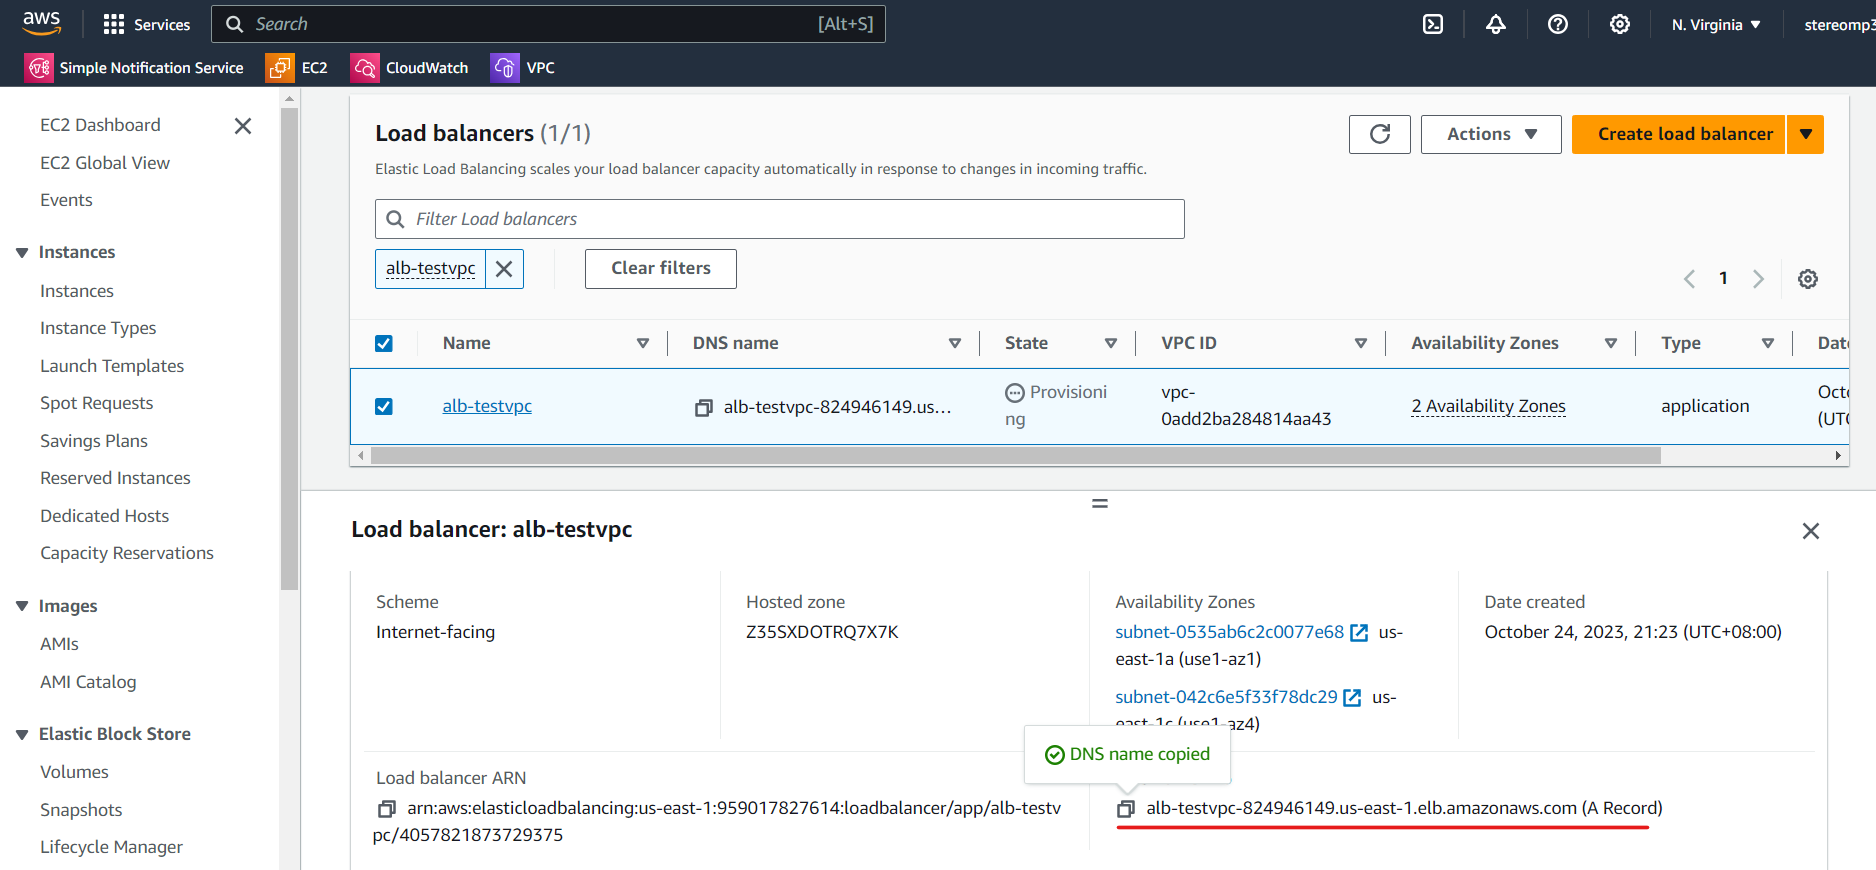The height and width of the screenshot is (870, 1876).
Task: Go to previous page of load balancers
Action: (x=1689, y=279)
